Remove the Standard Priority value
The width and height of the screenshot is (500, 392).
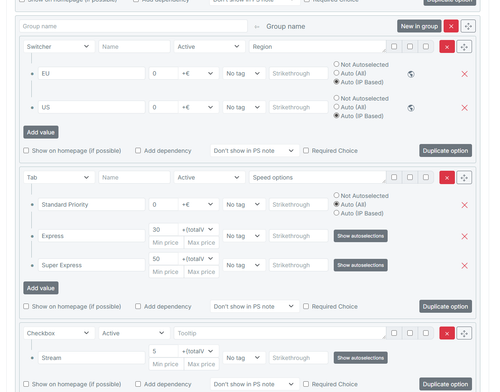pyautogui.click(x=464, y=205)
